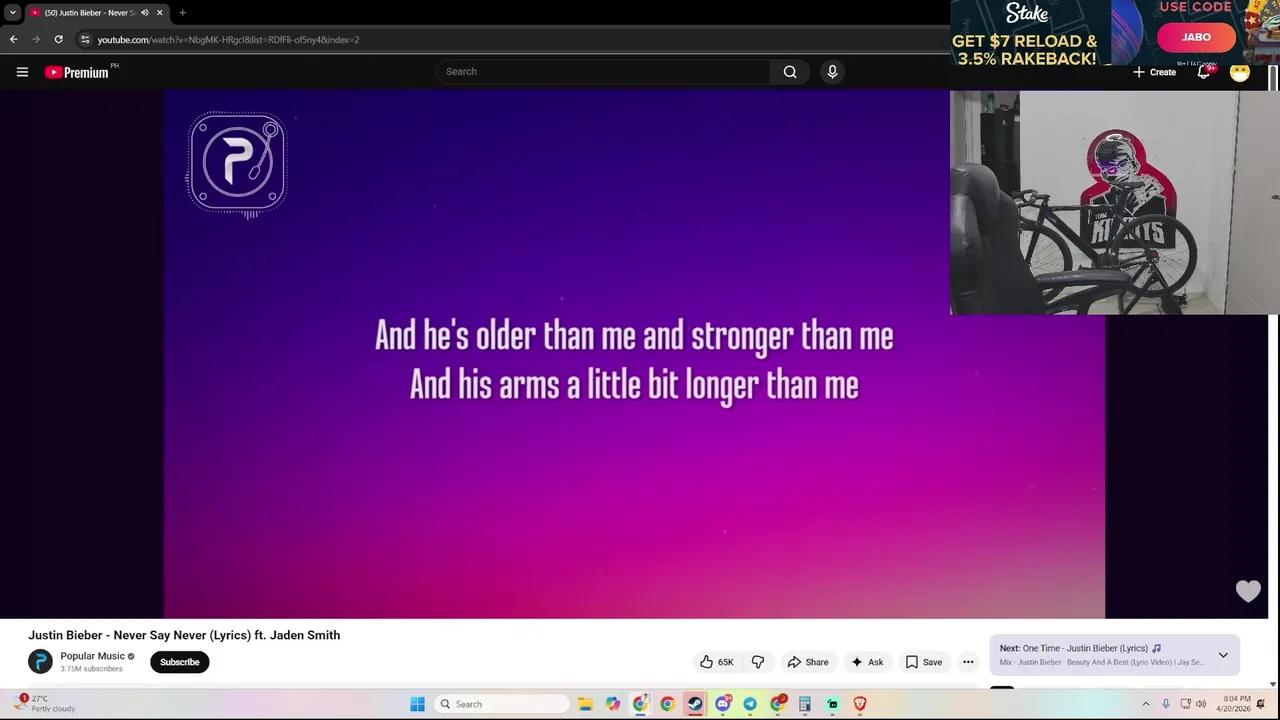Like the video with 65K thumbs up
1280x720 pixels.
pyautogui.click(x=716, y=662)
